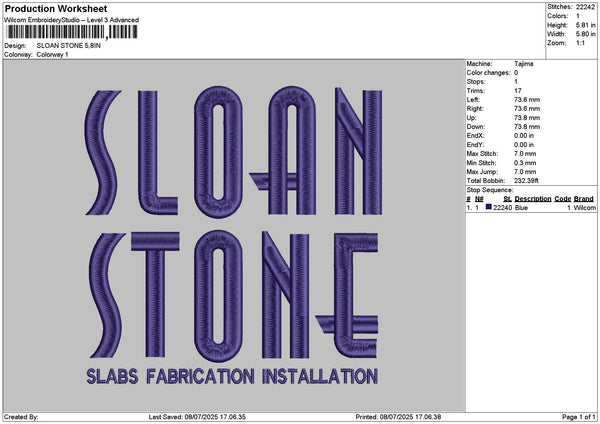Click the Min Stitch value '0.3 mm'

point(525,163)
